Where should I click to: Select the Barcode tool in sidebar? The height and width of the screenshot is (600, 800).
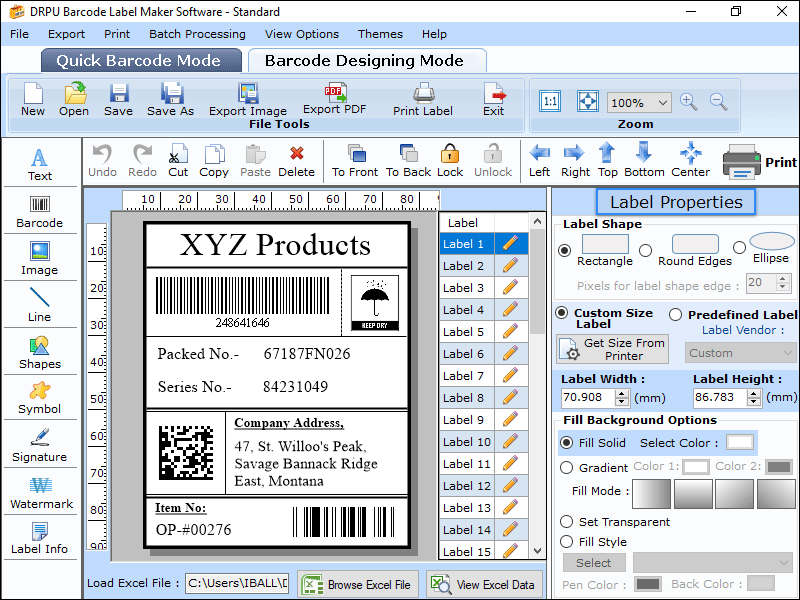(40, 212)
